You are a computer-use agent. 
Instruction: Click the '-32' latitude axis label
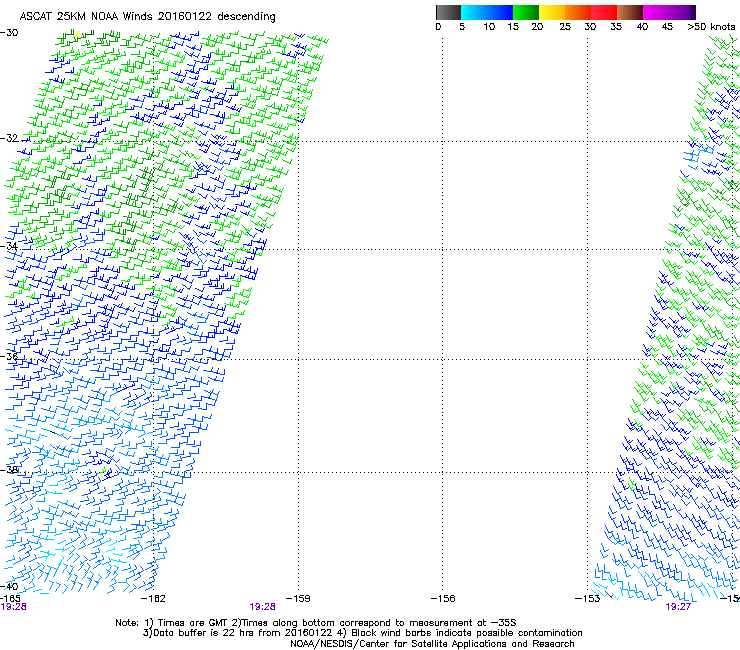9,138
